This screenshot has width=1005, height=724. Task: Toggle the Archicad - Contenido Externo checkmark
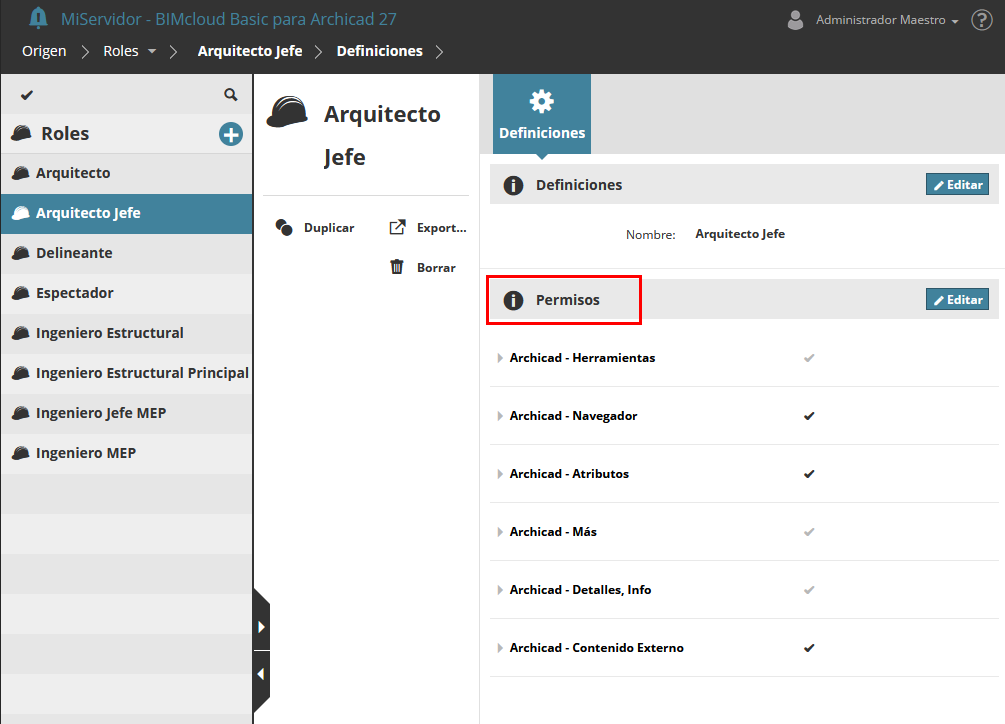[809, 648]
